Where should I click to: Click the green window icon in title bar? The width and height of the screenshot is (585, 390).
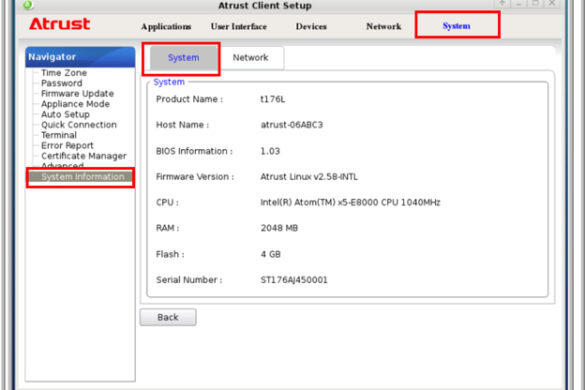27,4
